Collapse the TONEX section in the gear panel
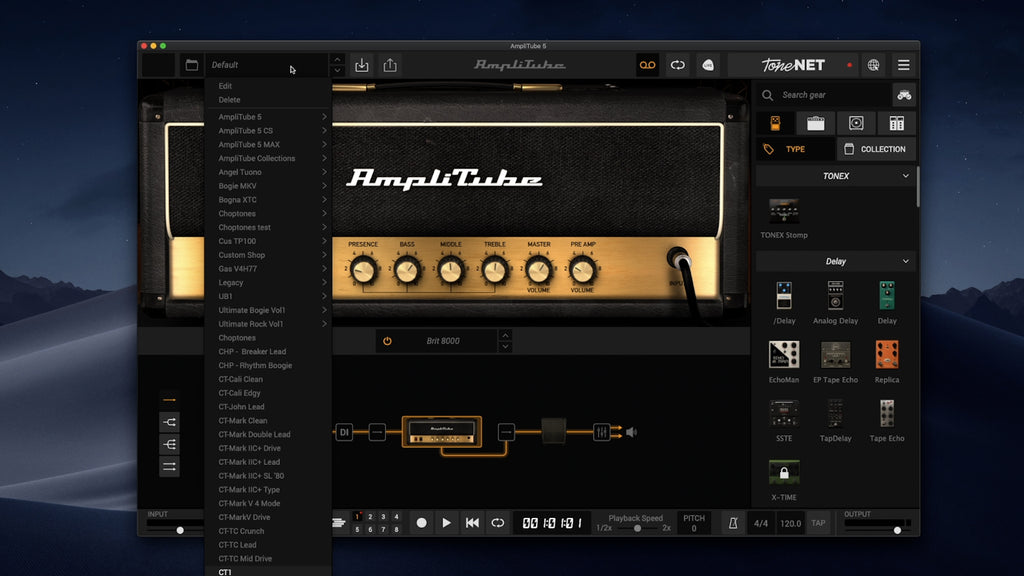Screen dimensions: 1024x576 point(905,176)
